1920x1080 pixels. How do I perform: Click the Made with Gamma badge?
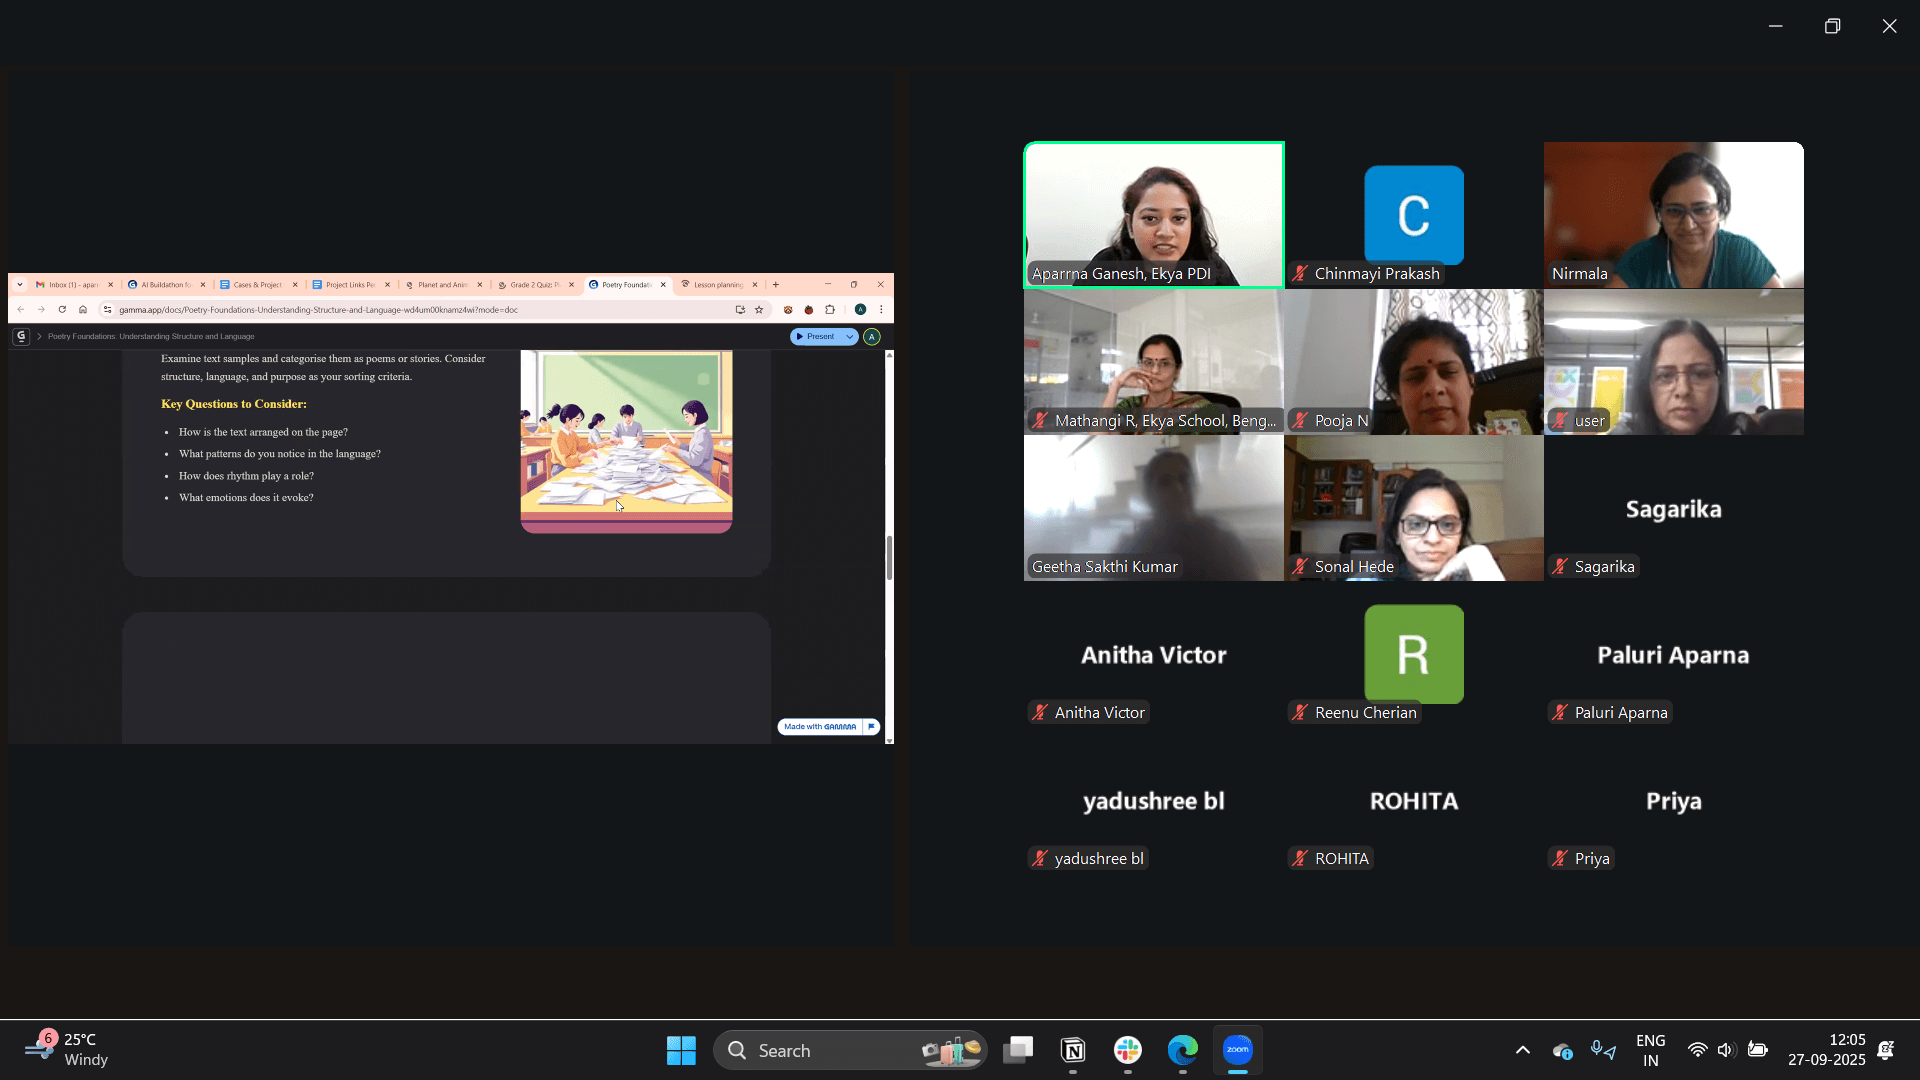[820, 727]
